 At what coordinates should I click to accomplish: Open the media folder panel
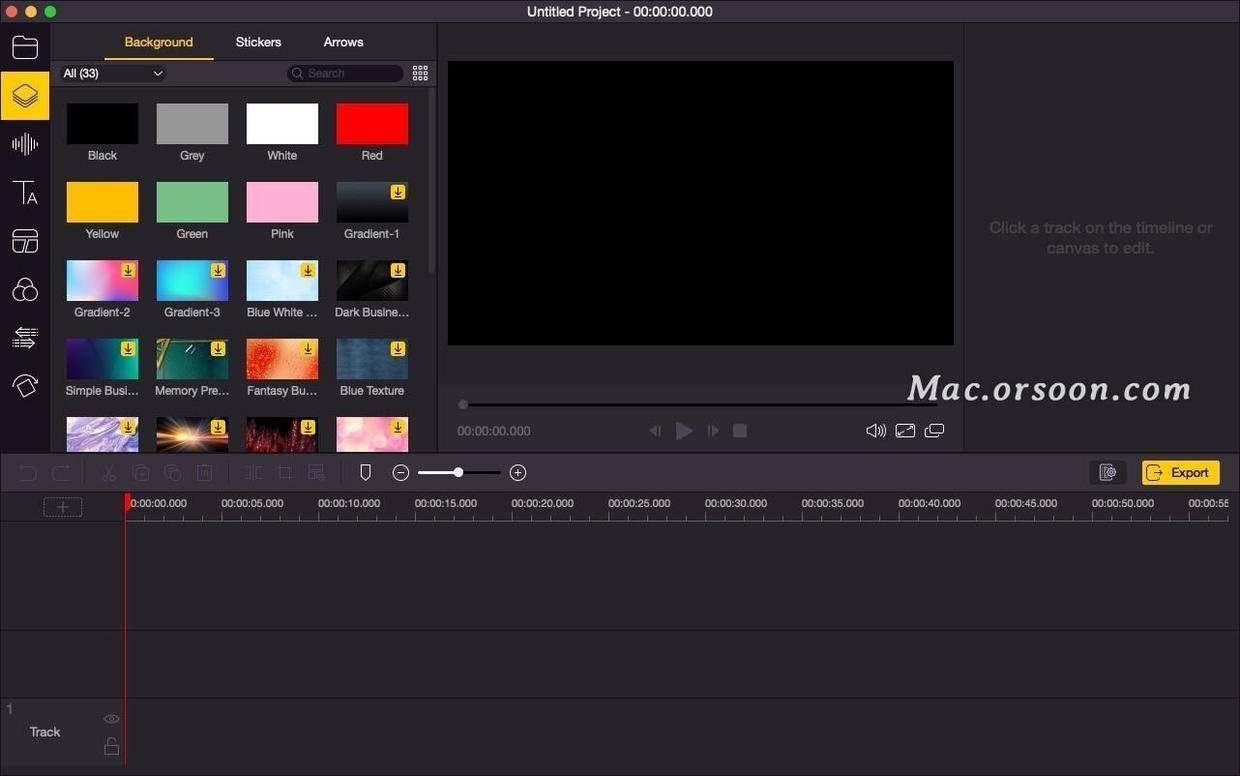(x=25, y=47)
